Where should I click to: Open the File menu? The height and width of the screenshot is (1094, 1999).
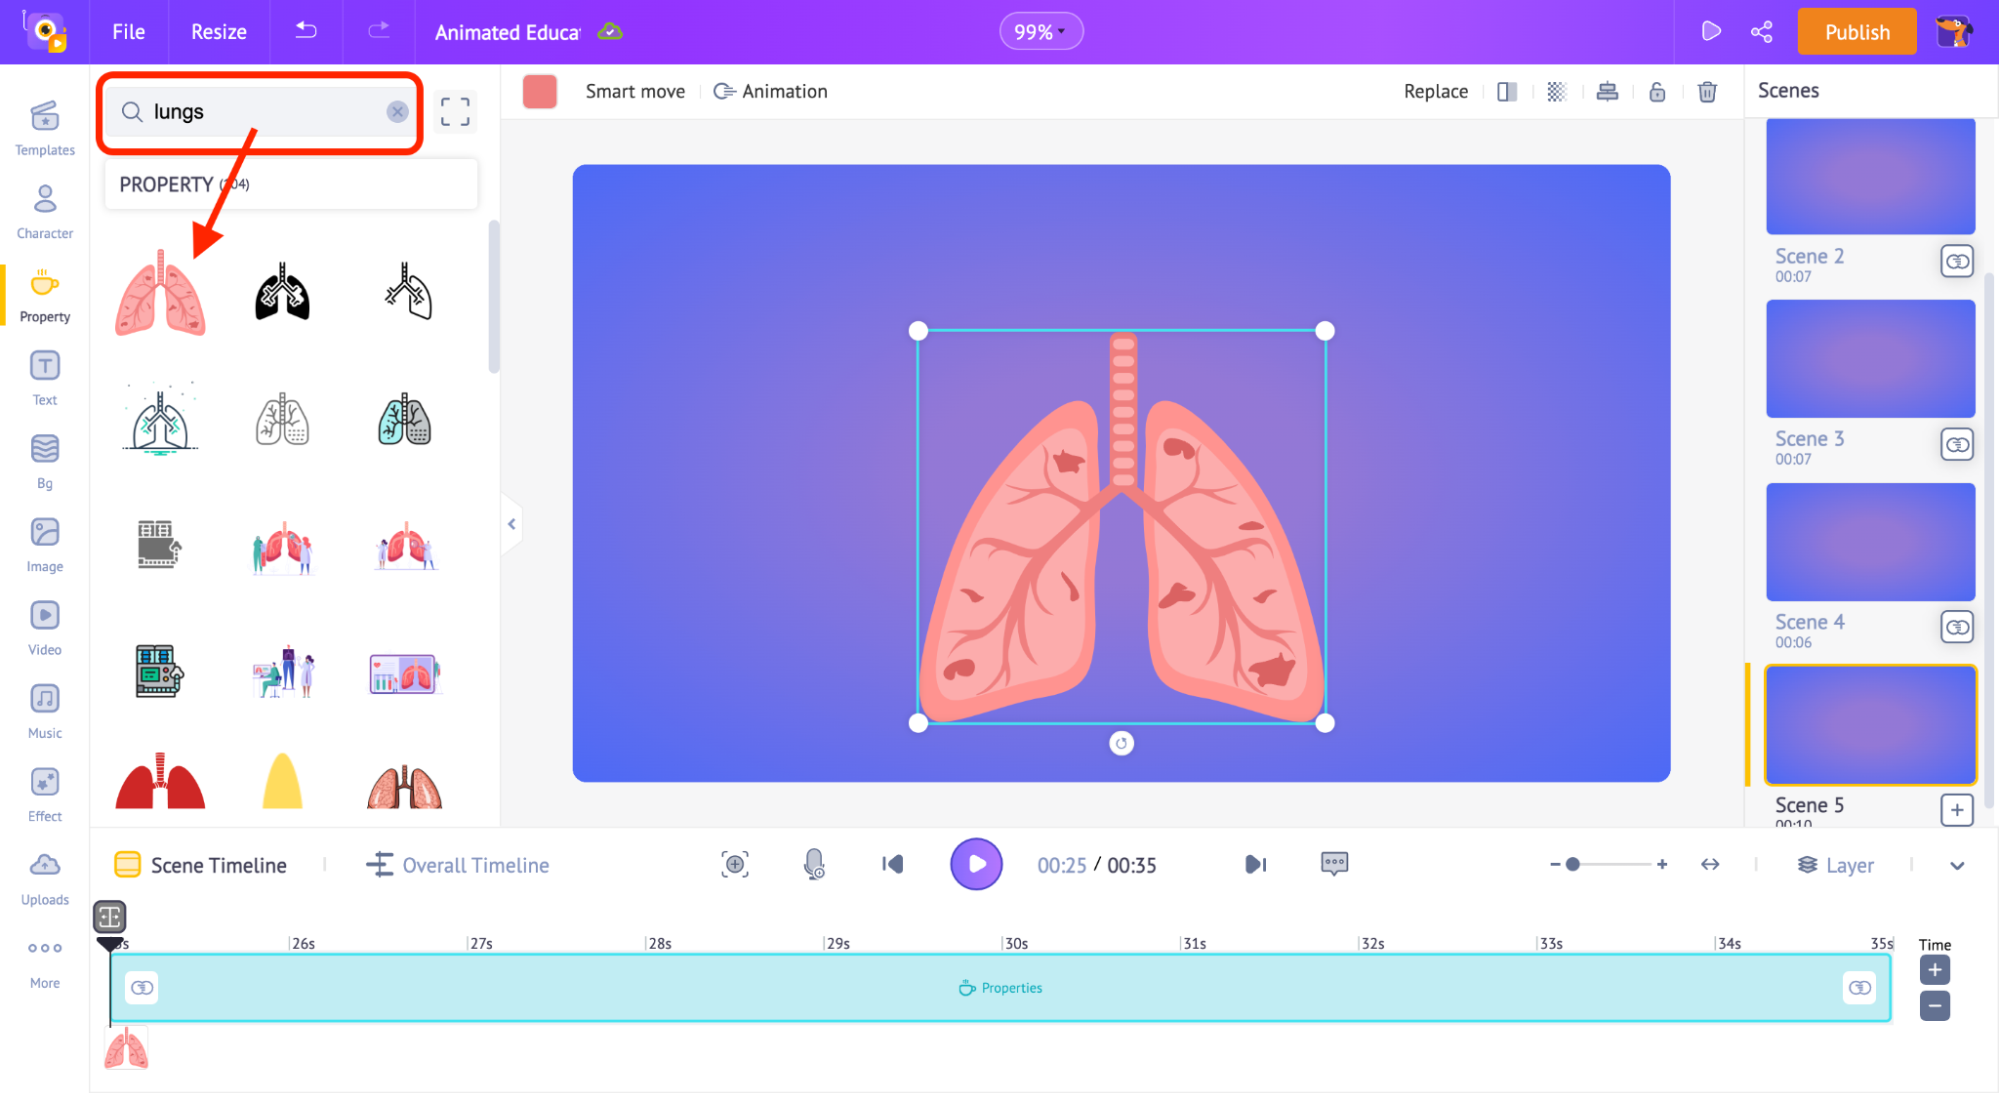[128, 32]
